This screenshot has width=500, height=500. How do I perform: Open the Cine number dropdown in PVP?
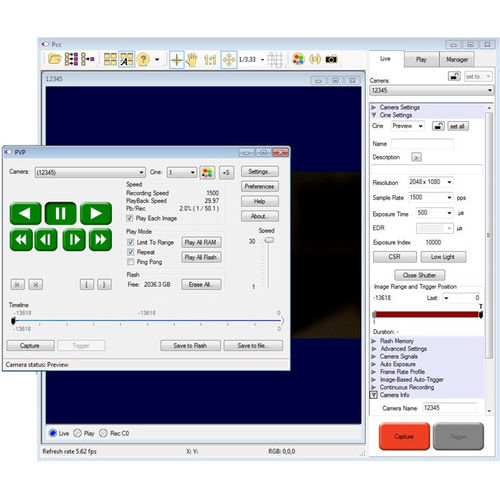[x=182, y=172]
